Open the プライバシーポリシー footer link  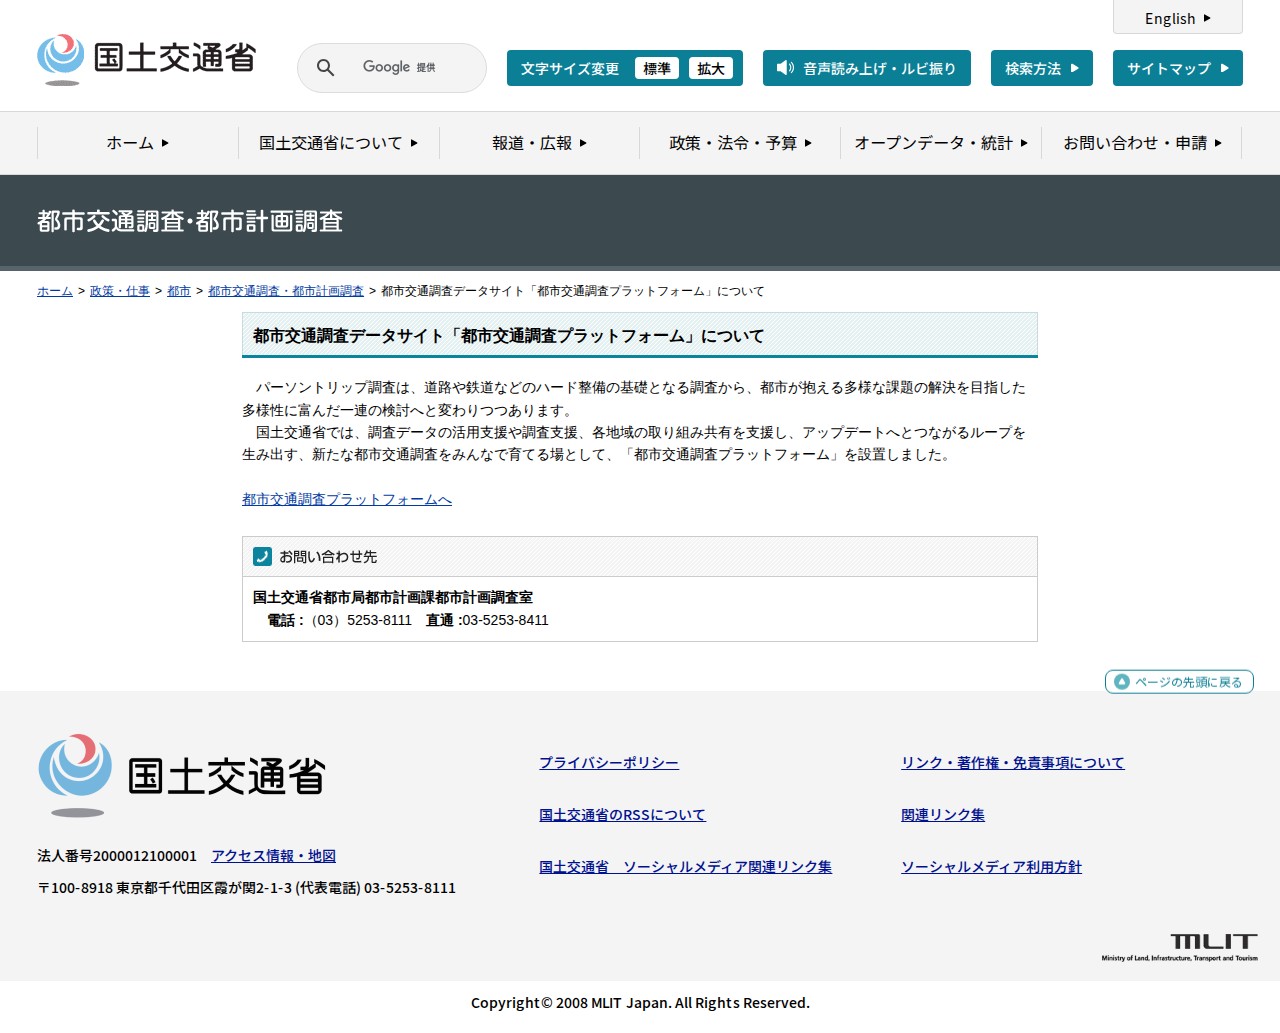(x=608, y=763)
